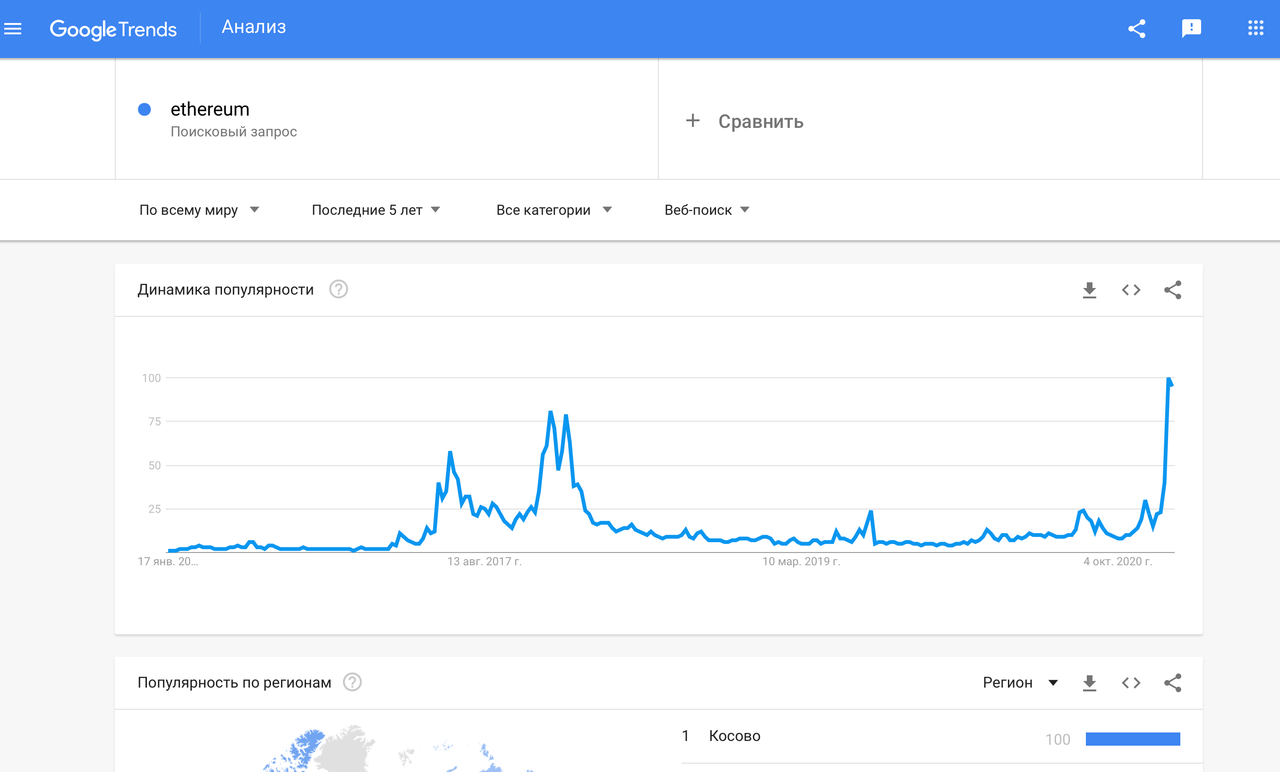Open the send feedback icon

pyautogui.click(x=1191, y=29)
